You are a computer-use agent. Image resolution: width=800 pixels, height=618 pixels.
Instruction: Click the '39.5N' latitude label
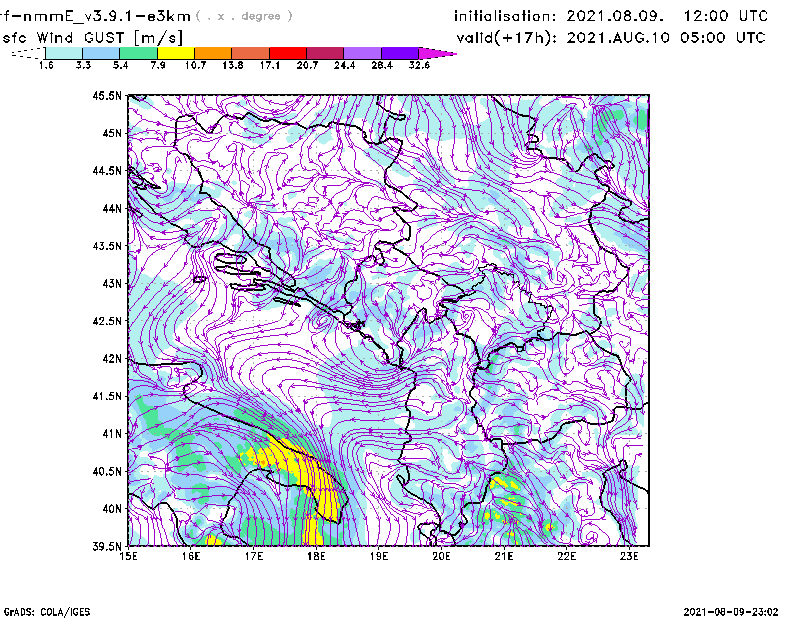pos(108,546)
